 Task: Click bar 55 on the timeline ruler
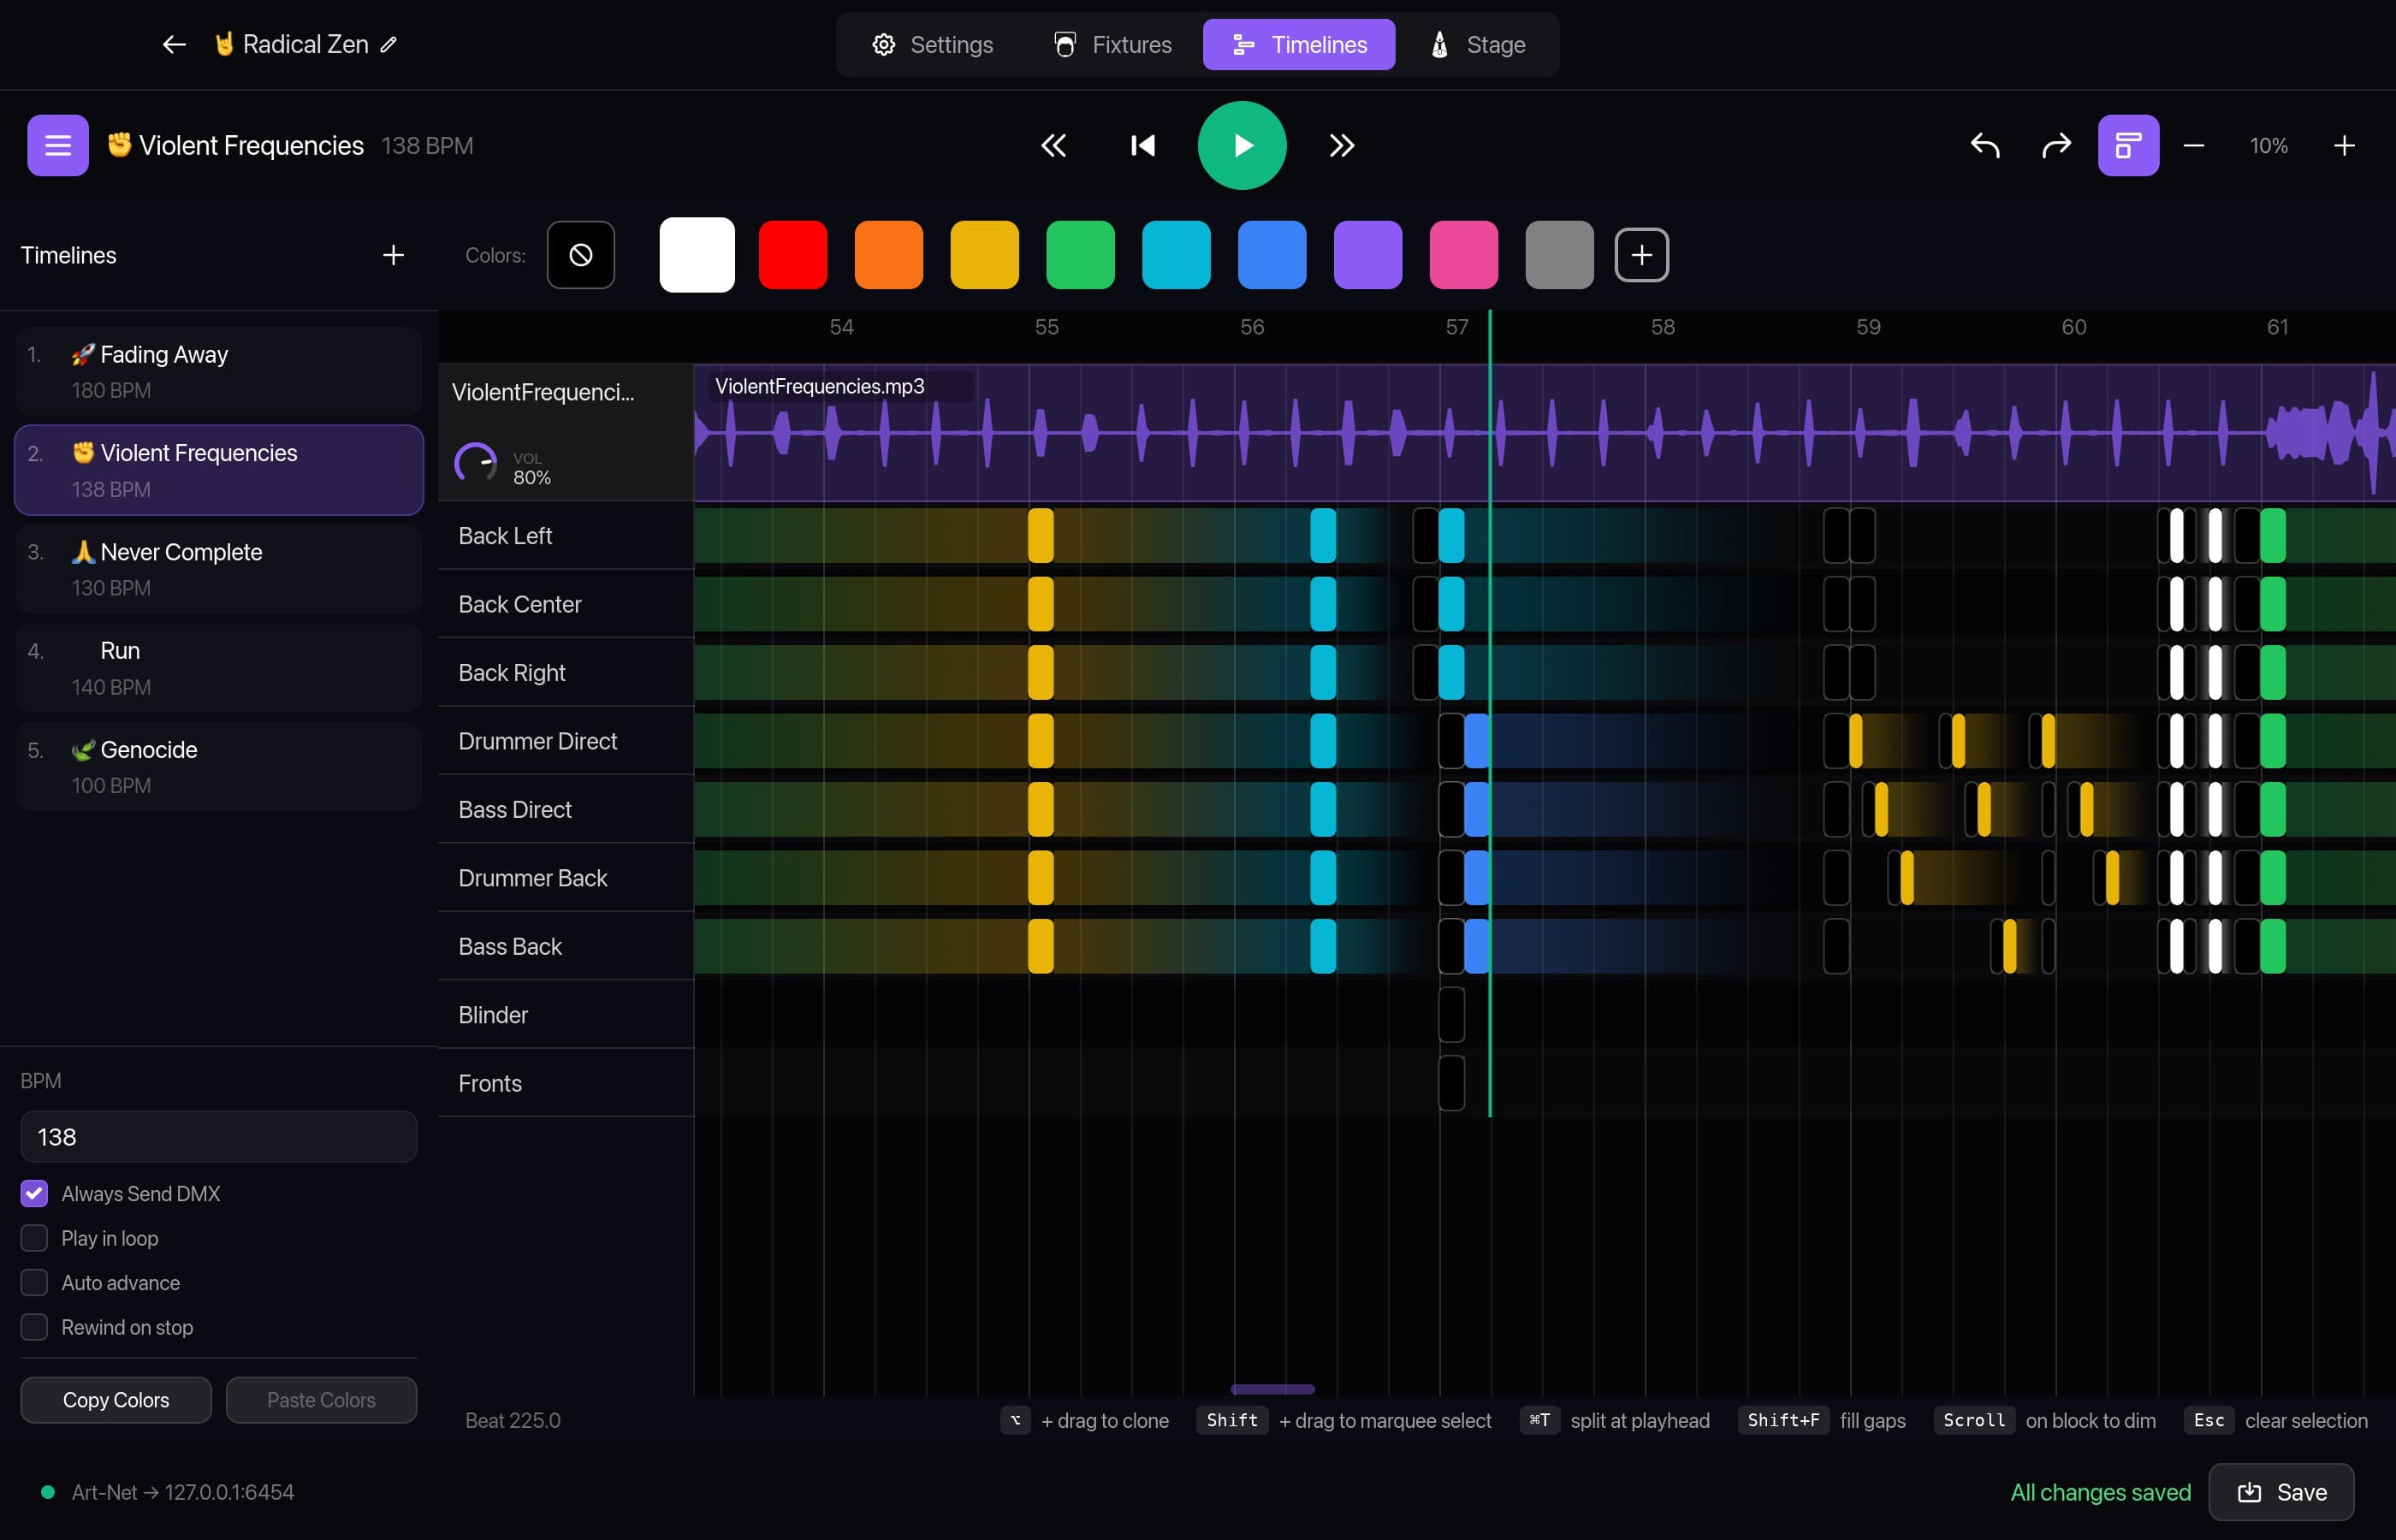coord(1047,327)
